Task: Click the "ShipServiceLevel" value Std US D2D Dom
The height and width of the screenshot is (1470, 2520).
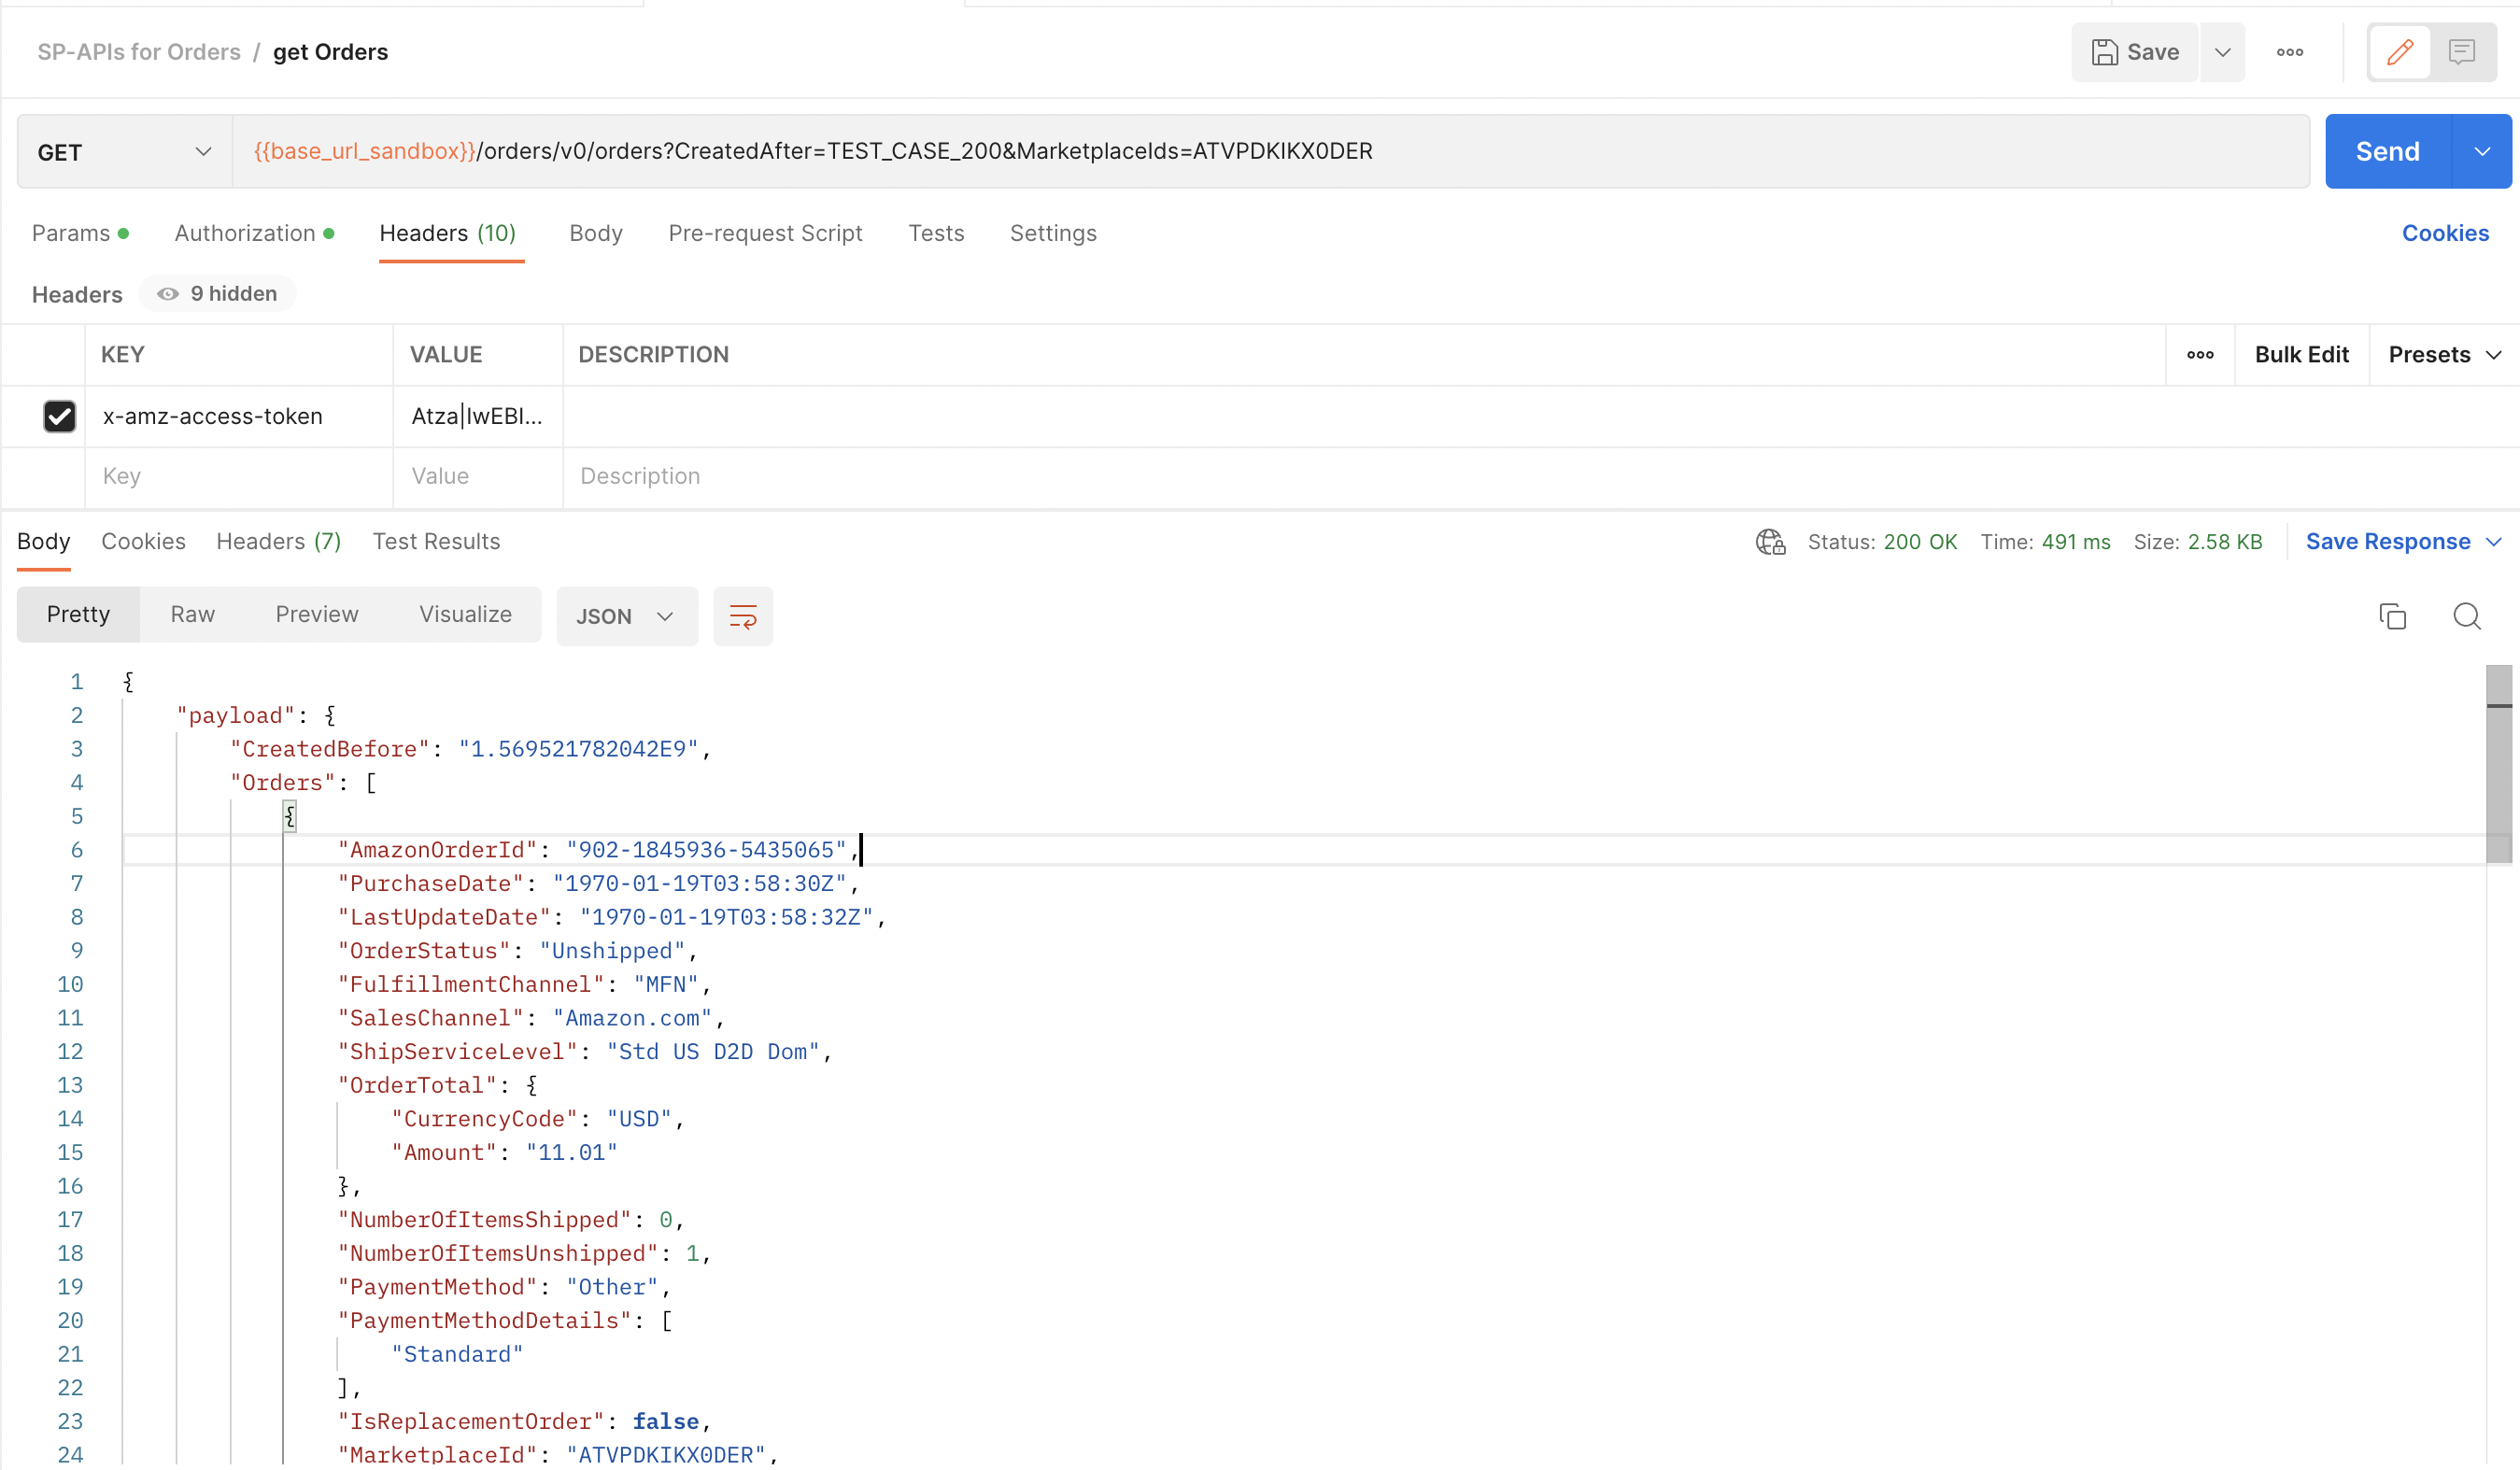Action: pos(713,1052)
